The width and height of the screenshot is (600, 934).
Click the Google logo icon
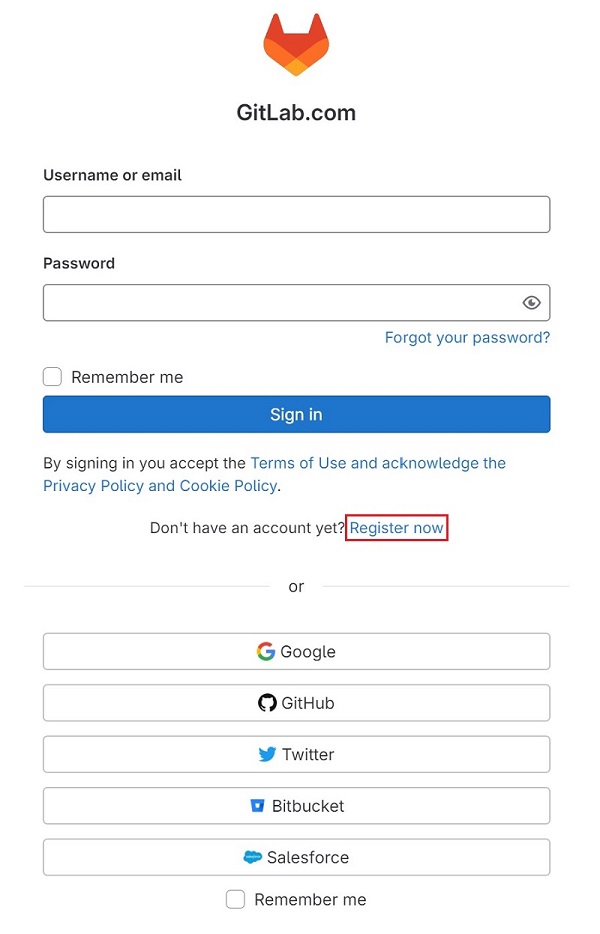pos(266,651)
